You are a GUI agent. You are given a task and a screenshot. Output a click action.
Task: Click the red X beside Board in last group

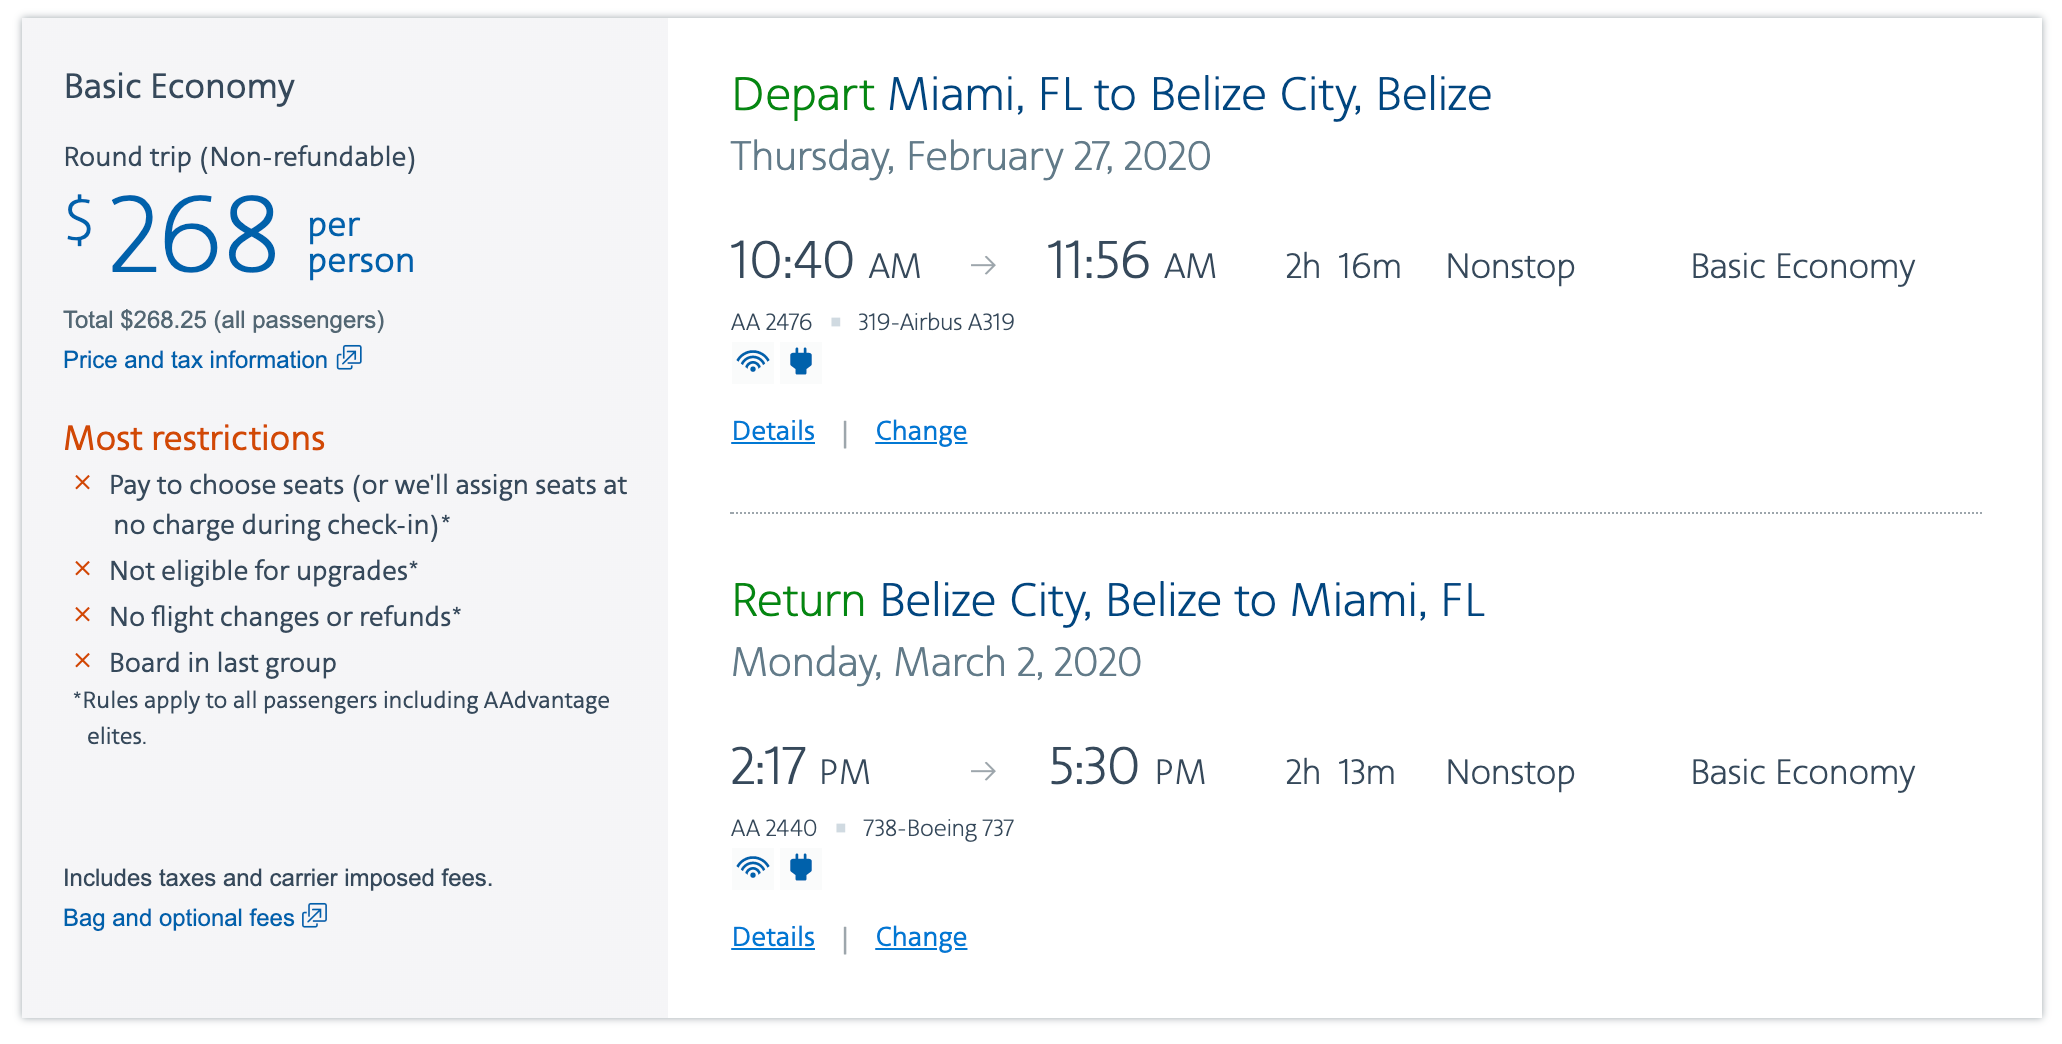[x=83, y=661]
